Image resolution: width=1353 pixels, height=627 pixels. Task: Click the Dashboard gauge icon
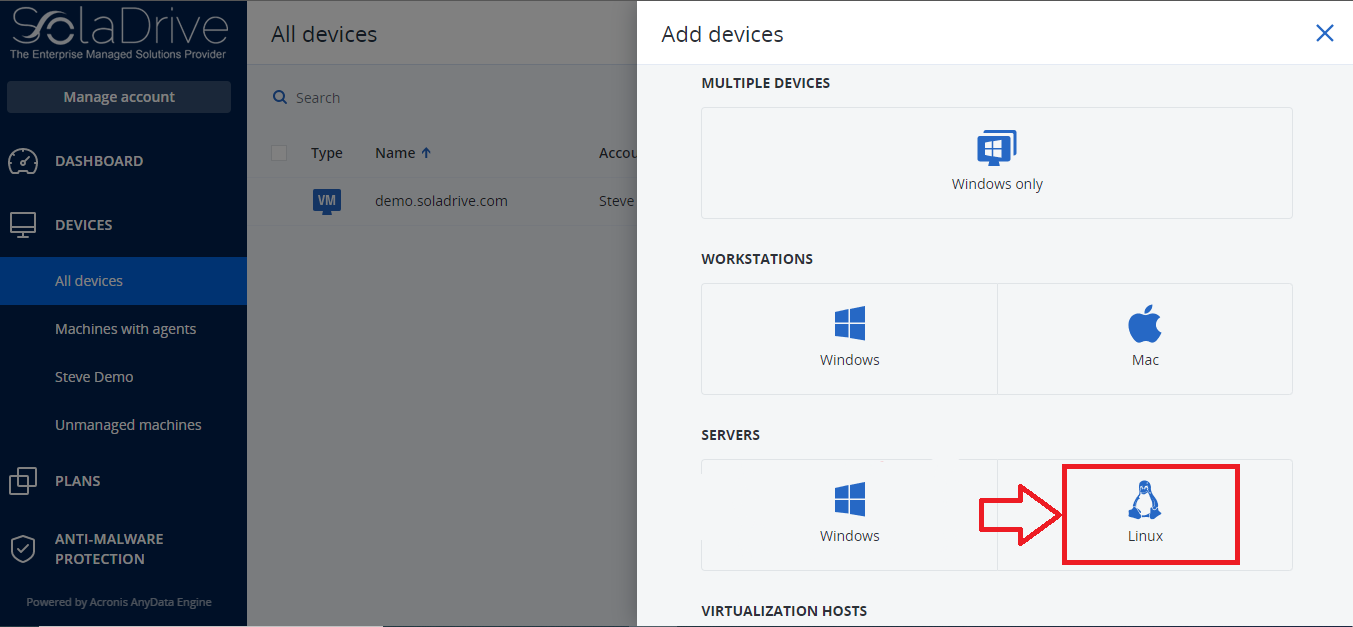[x=22, y=161]
